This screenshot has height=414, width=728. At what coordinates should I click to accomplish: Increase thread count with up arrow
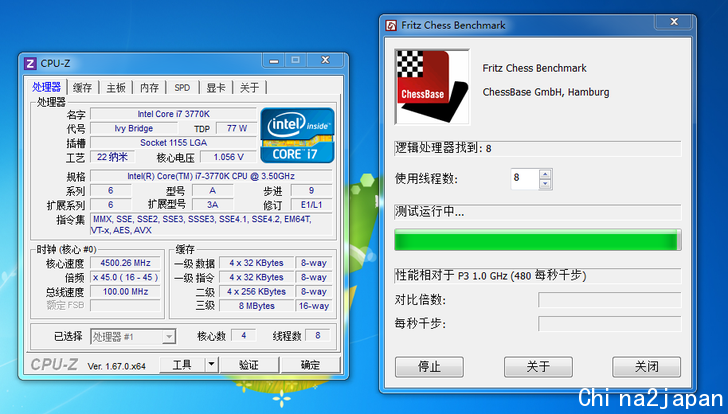coord(546,175)
